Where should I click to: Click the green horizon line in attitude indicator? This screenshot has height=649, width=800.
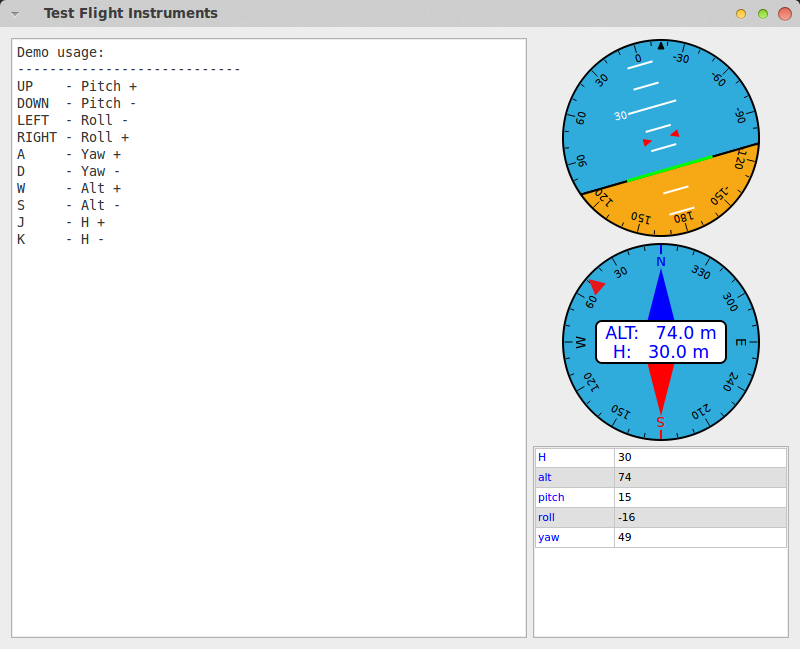670,168
